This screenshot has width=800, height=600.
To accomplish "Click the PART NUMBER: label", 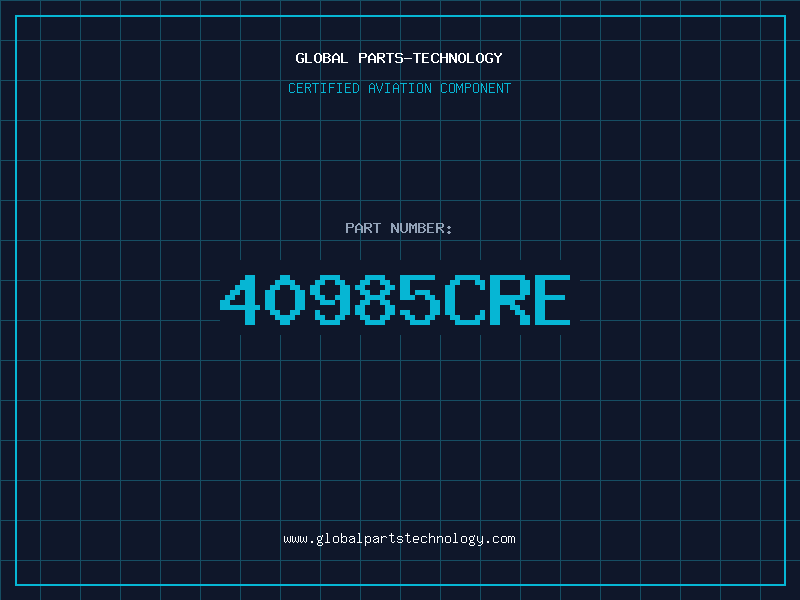I will [399, 228].
